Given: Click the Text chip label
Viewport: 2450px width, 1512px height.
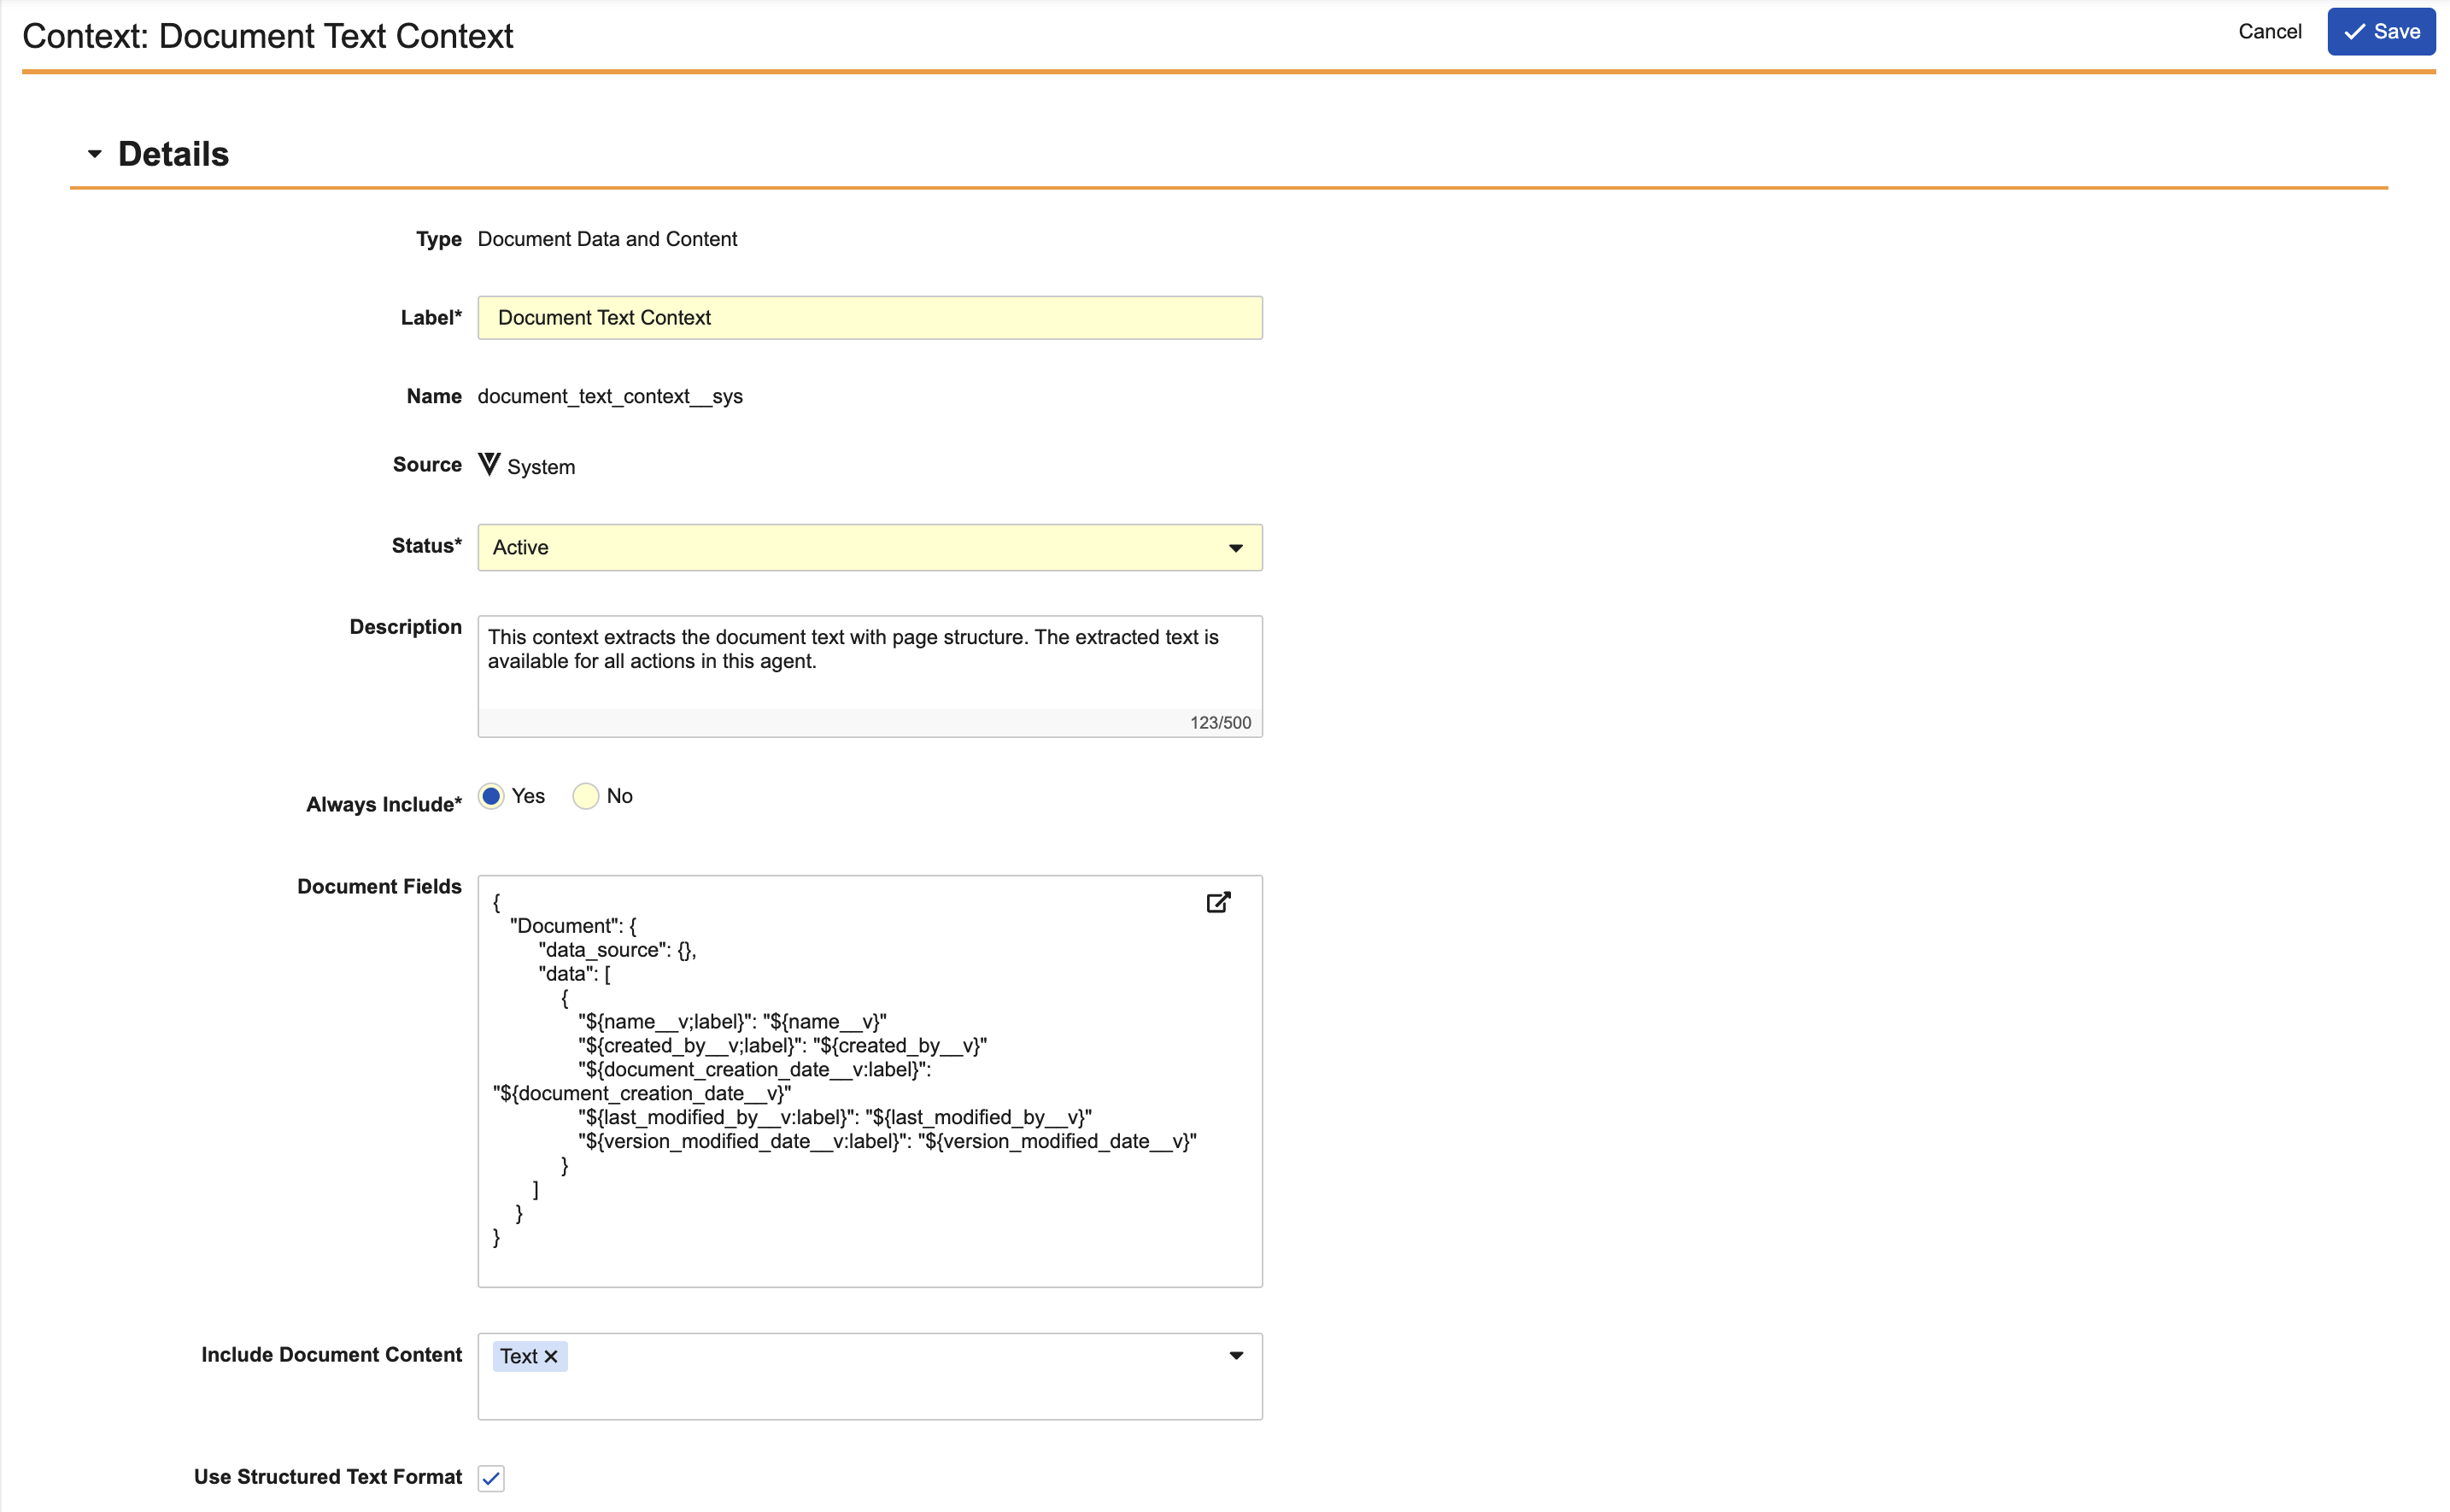Looking at the screenshot, I should [x=519, y=1356].
